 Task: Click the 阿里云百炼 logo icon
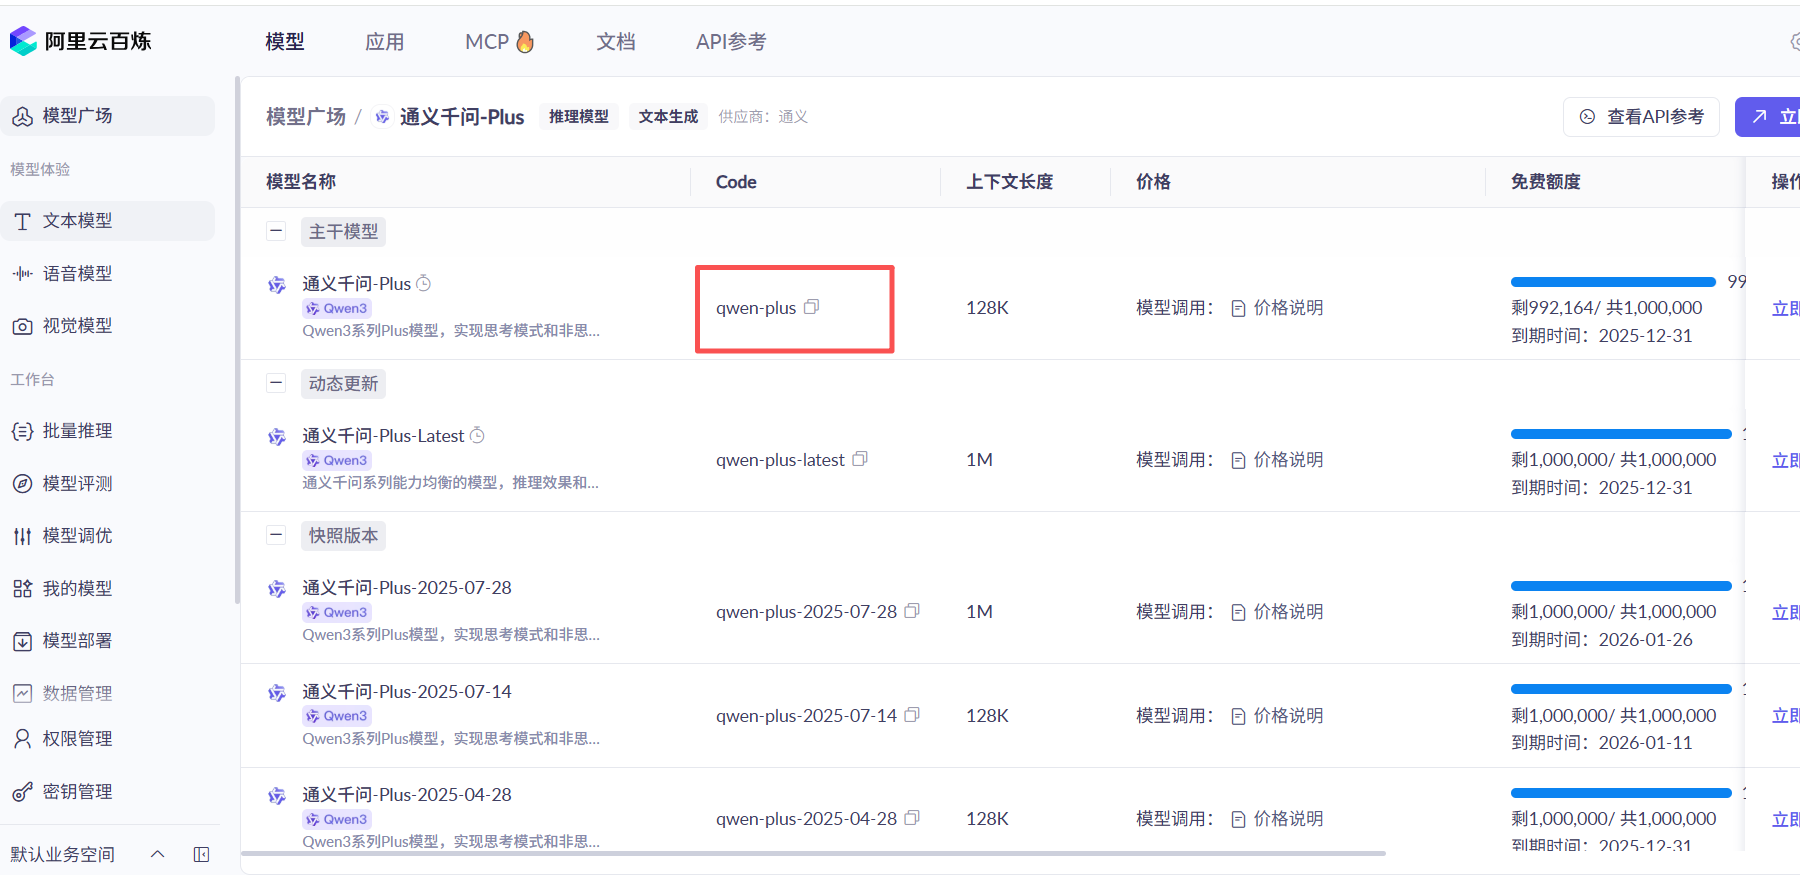(x=23, y=41)
